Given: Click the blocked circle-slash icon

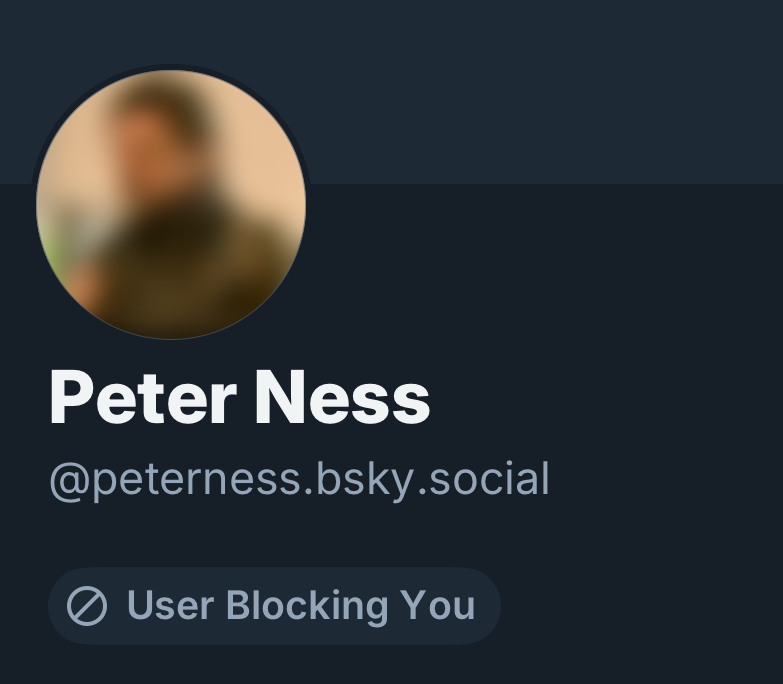Looking at the screenshot, I should (86, 606).
